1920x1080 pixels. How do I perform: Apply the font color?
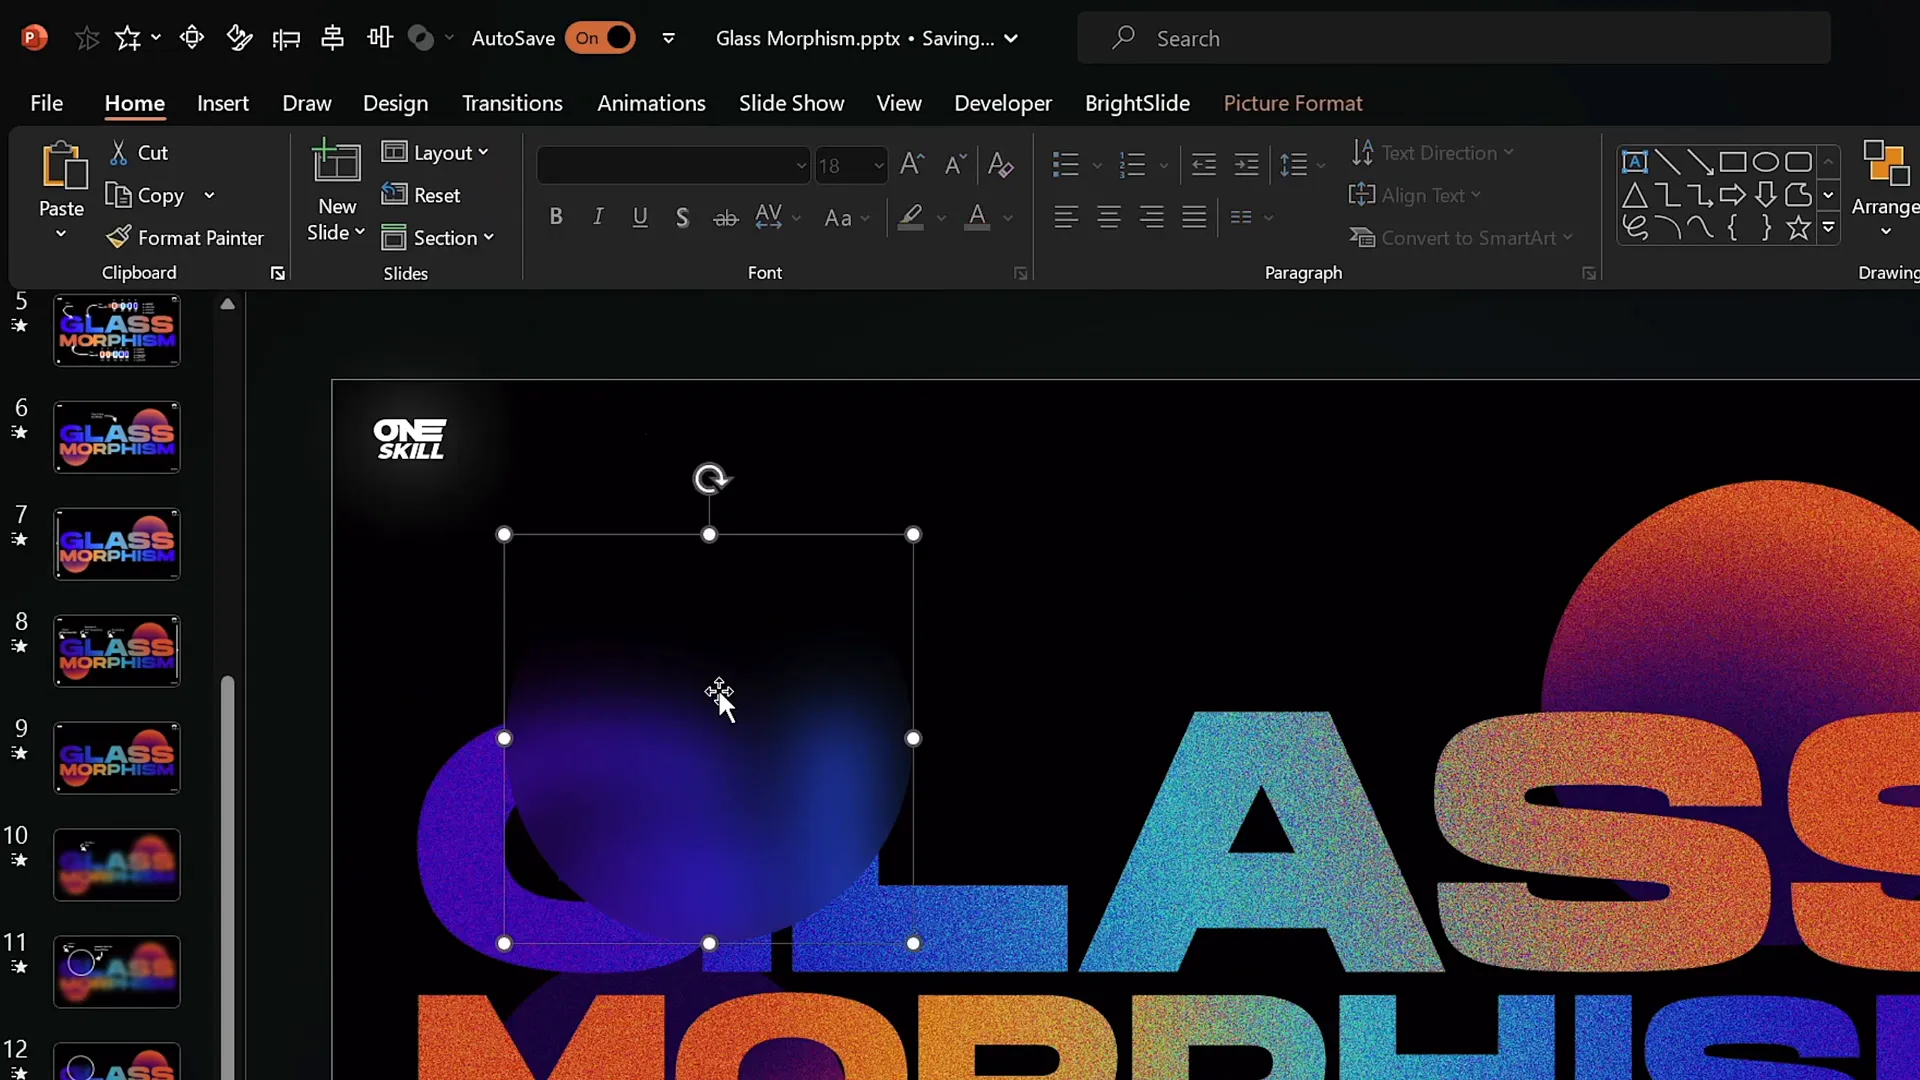[x=977, y=217]
